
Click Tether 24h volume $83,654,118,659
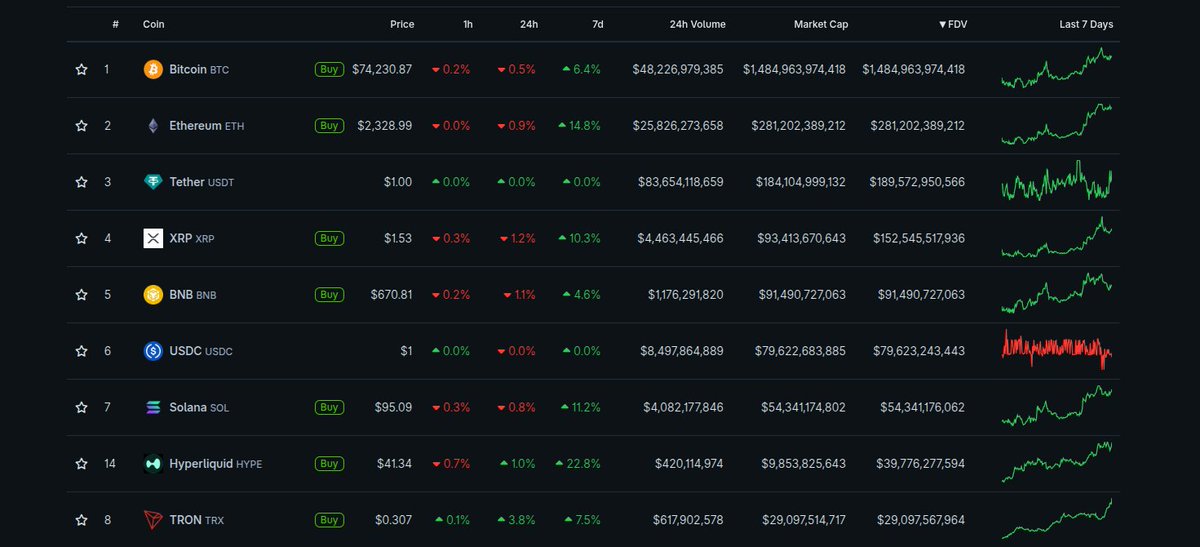coord(678,182)
